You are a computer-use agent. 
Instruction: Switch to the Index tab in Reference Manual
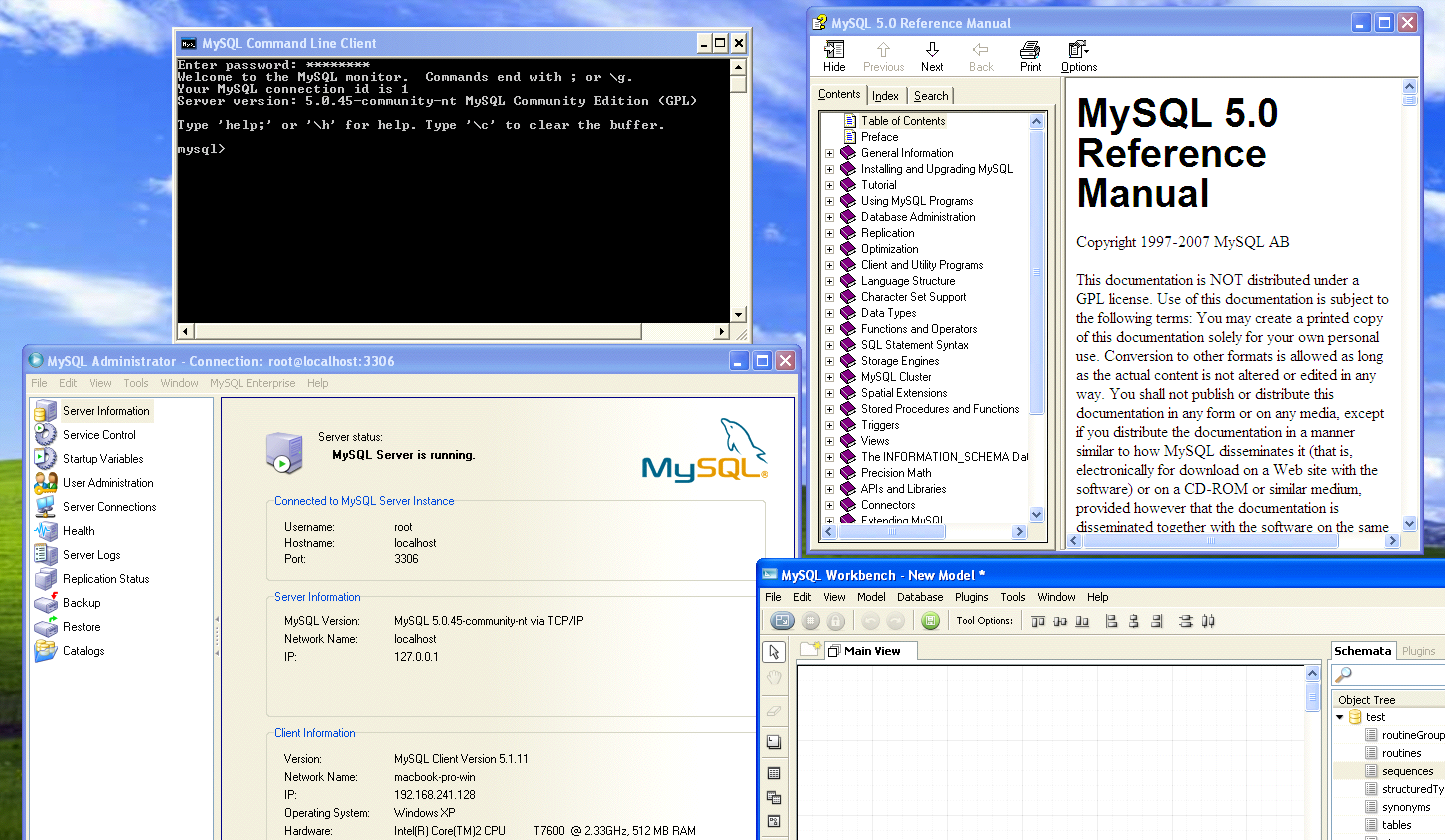tap(886, 96)
